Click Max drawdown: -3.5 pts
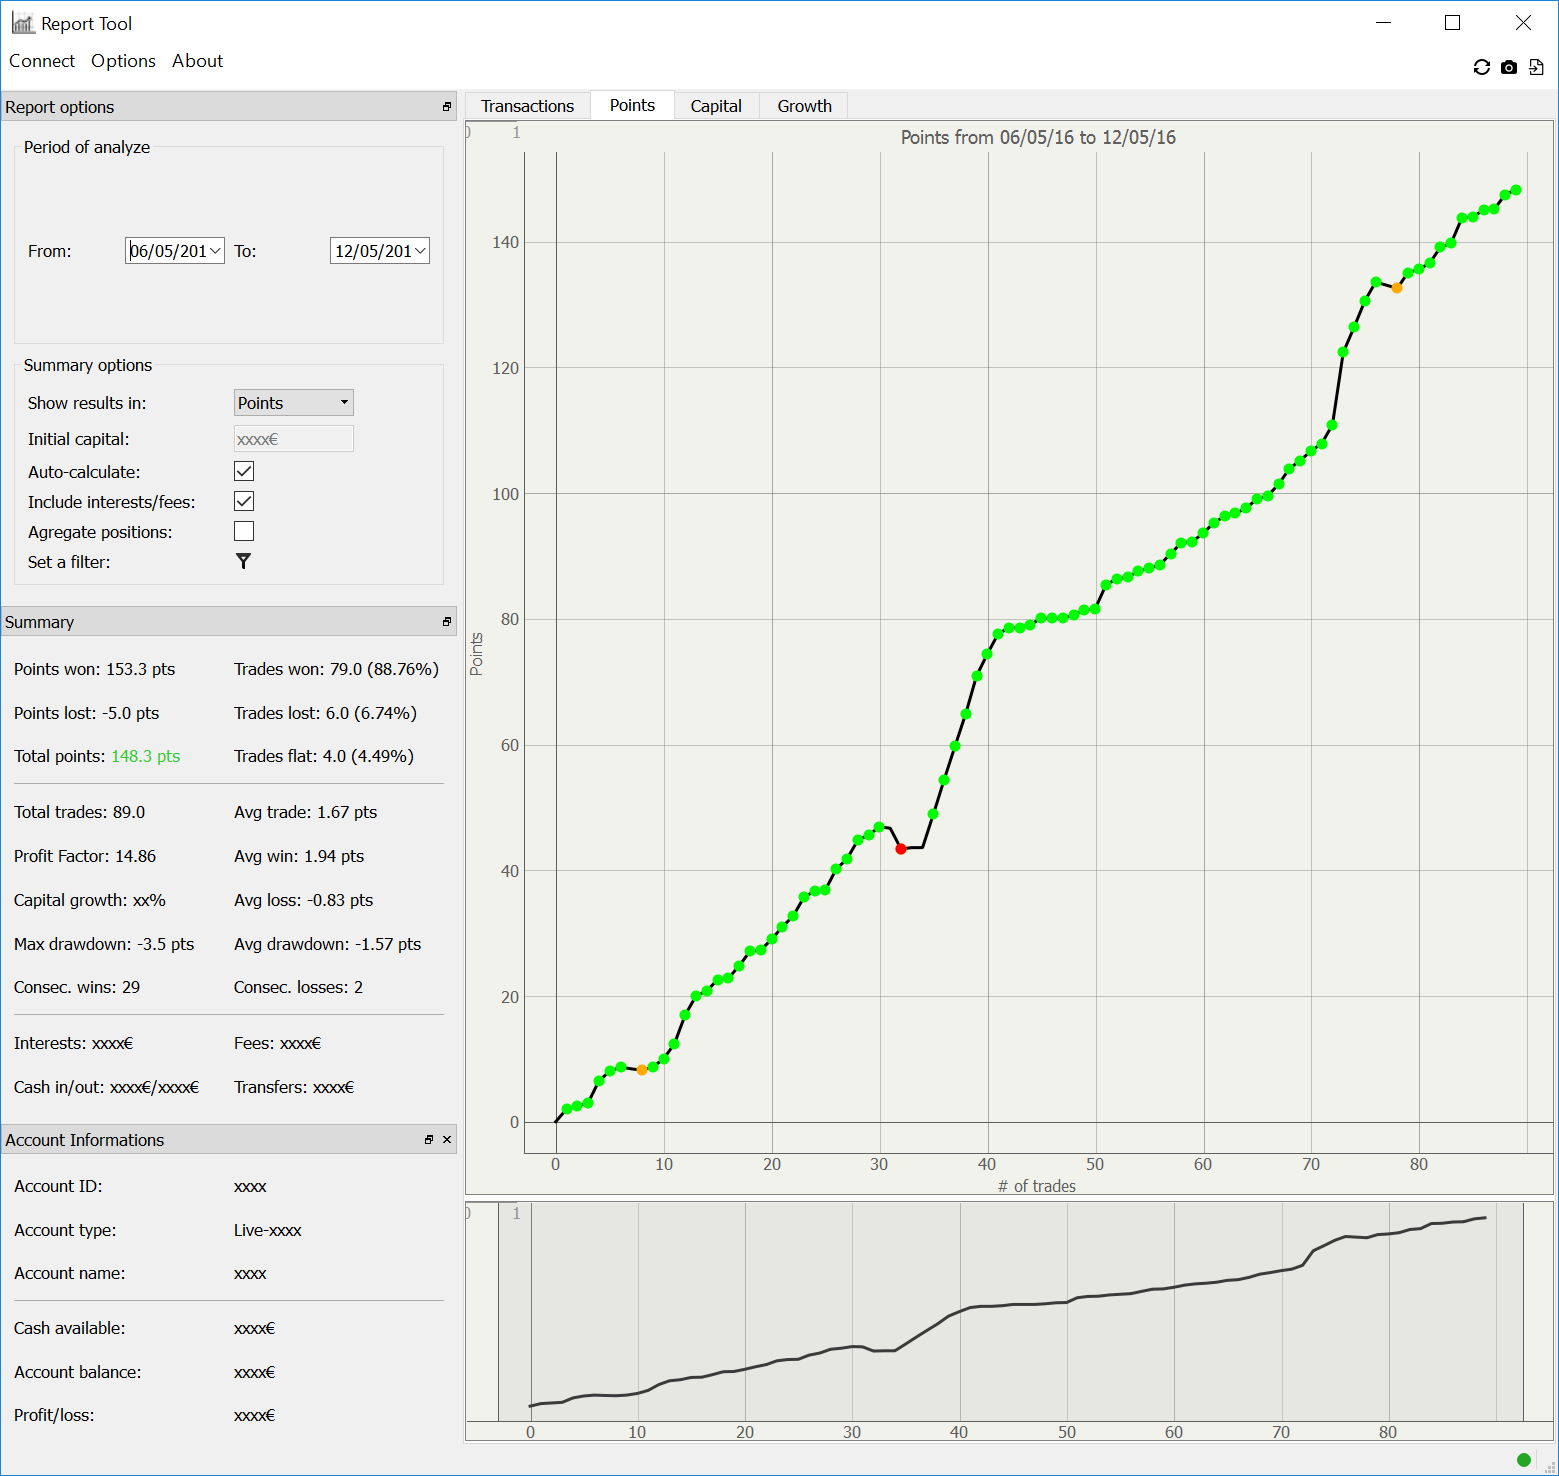1559x1476 pixels. pos(104,944)
